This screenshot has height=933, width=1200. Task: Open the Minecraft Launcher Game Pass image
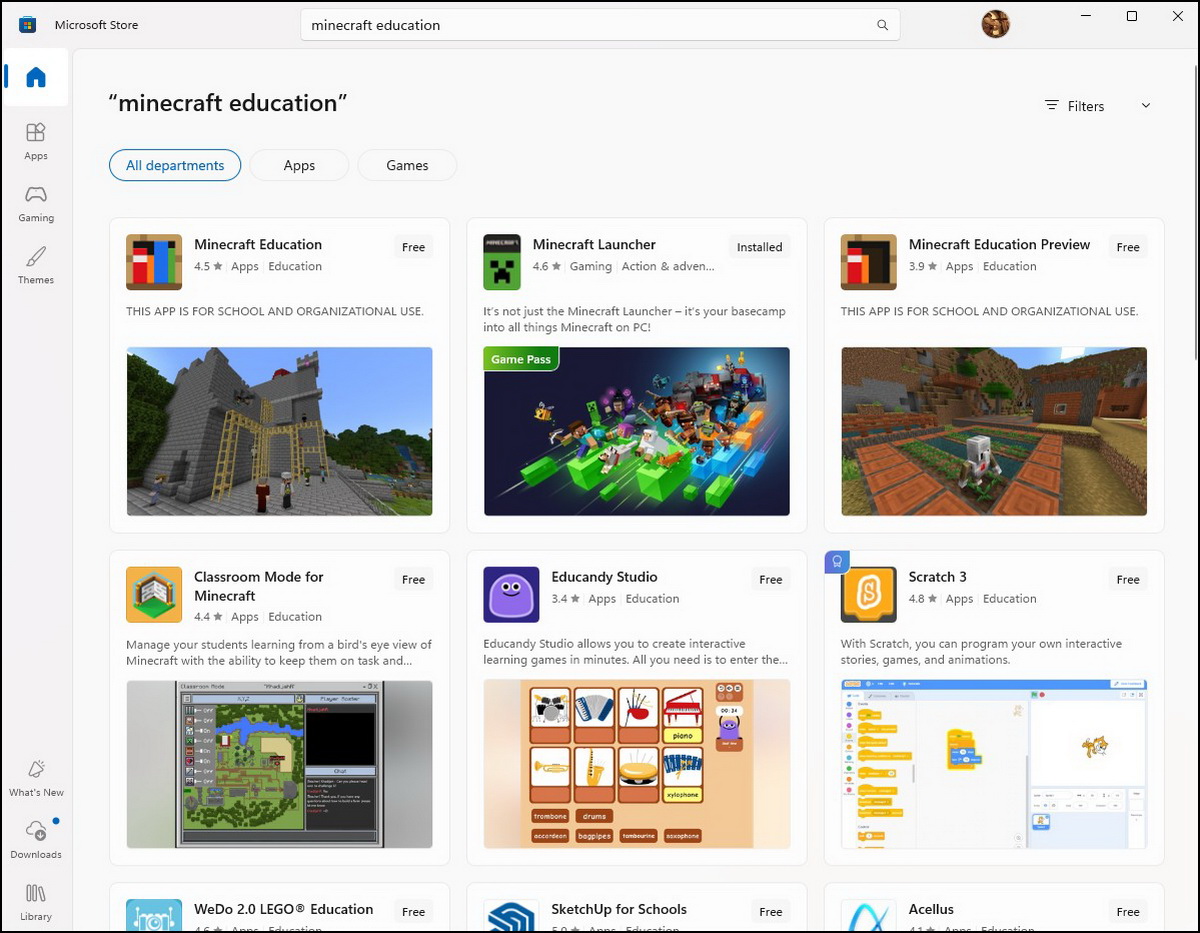(637, 431)
